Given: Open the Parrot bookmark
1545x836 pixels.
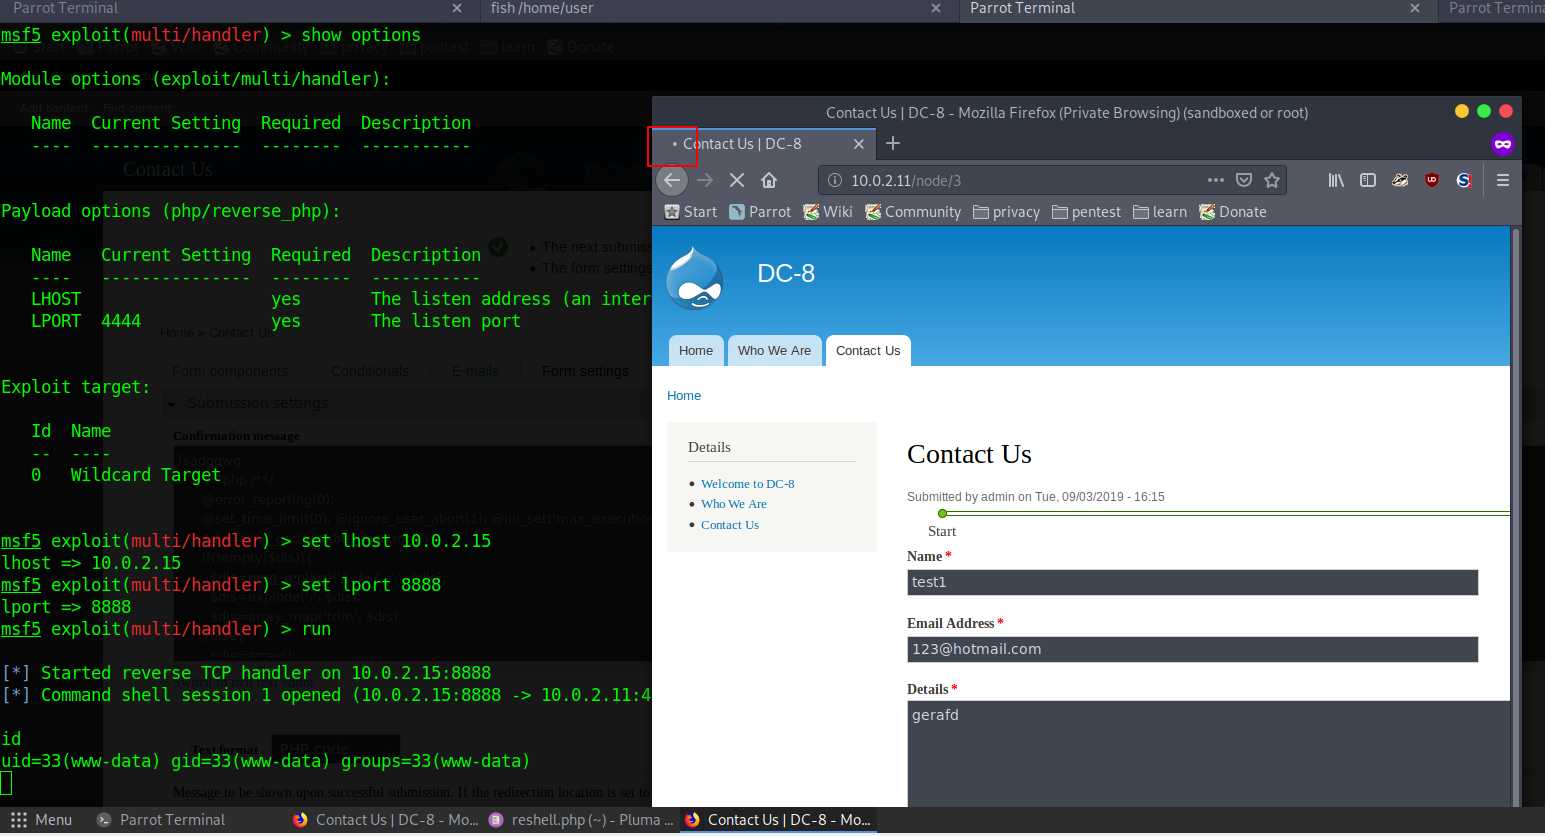Looking at the screenshot, I should [x=760, y=212].
